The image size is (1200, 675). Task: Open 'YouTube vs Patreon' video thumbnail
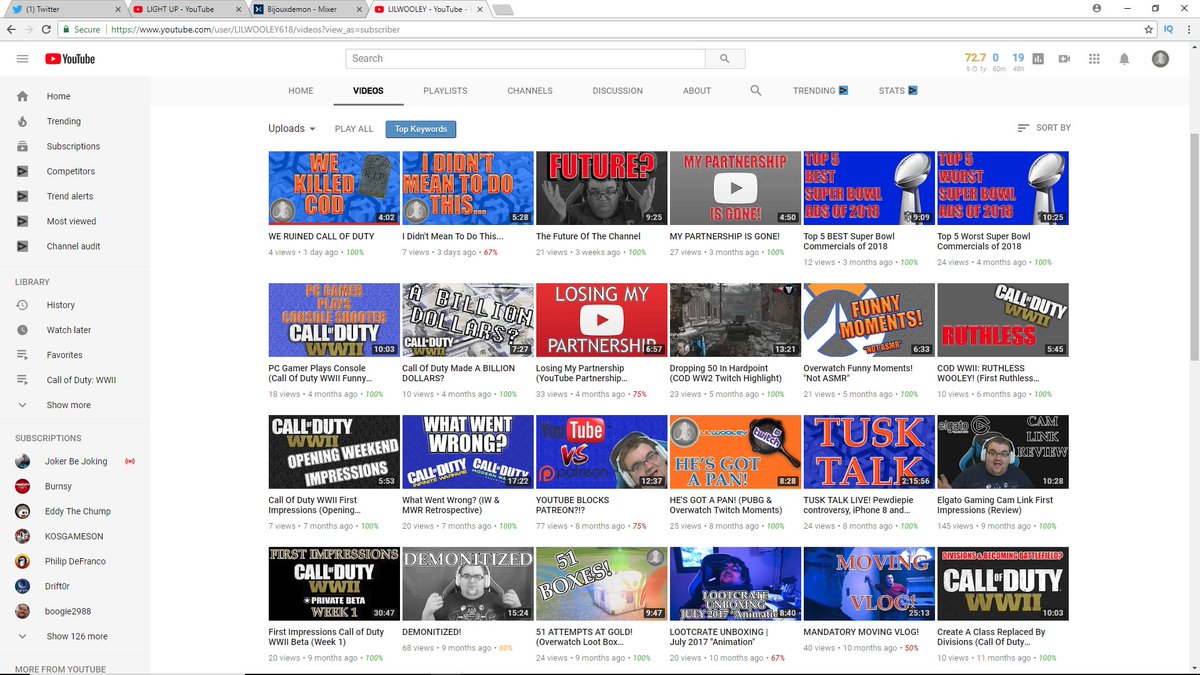[x=601, y=452]
